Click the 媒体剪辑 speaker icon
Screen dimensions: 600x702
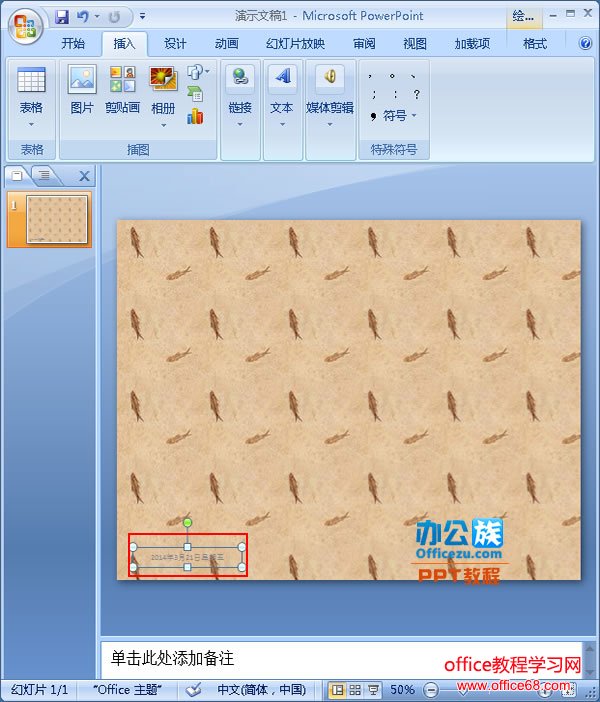point(330,77)
